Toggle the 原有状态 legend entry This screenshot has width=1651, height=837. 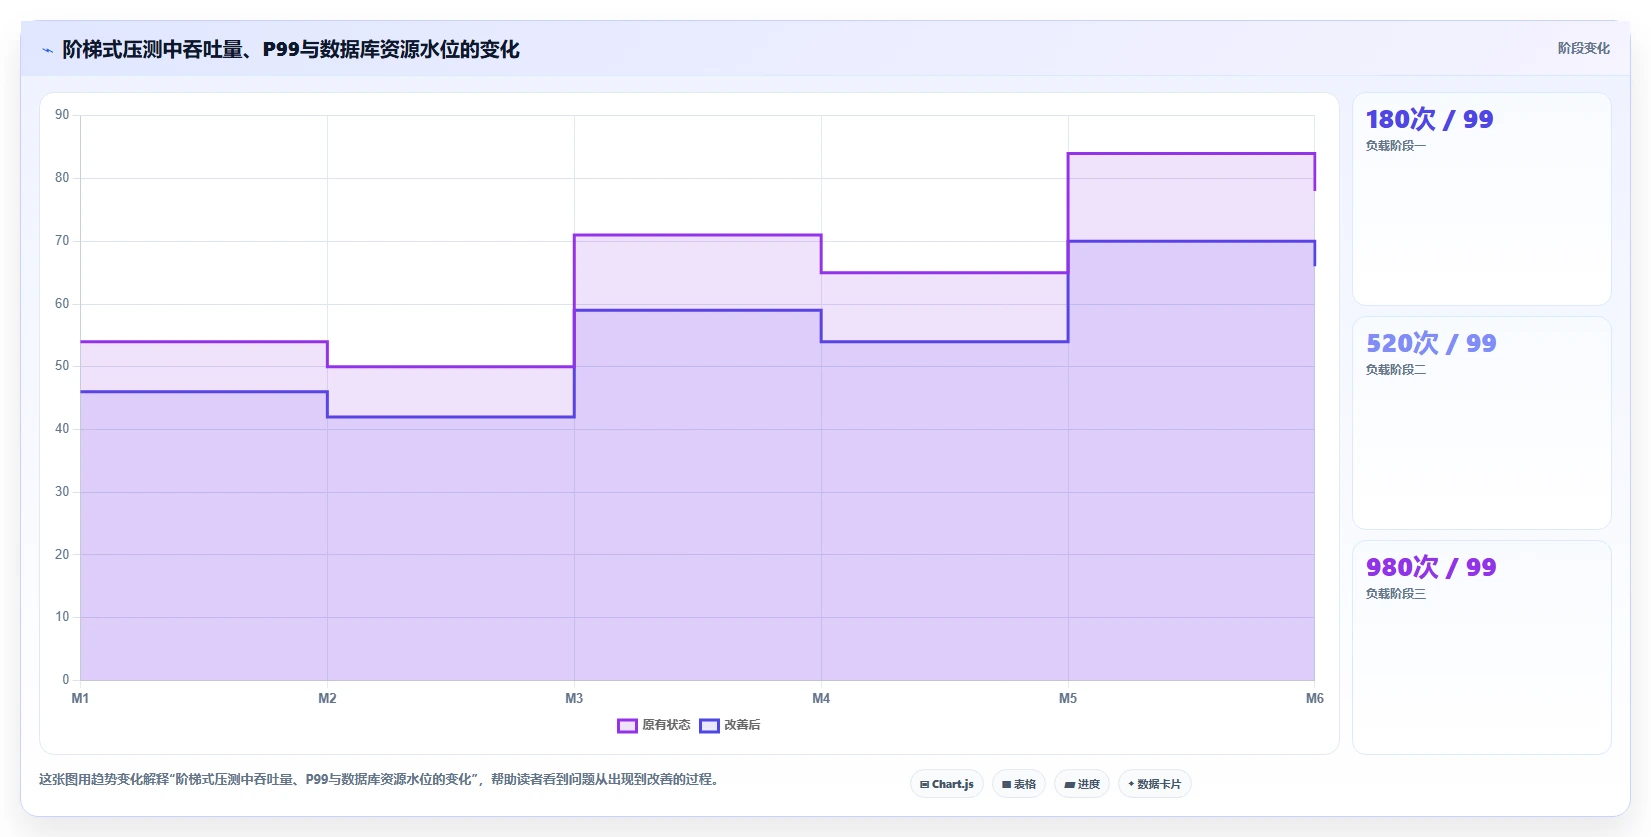coord(654,725)
